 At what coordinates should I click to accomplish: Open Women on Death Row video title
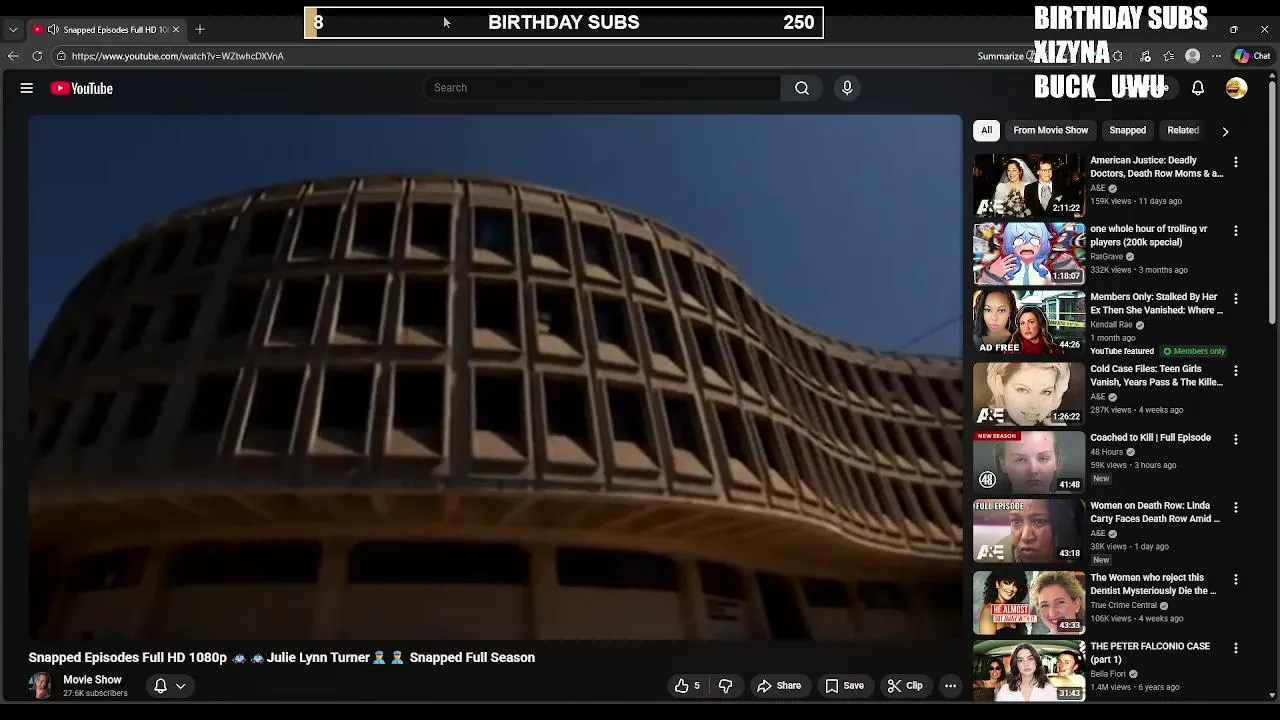click(x=1155, y=513)
